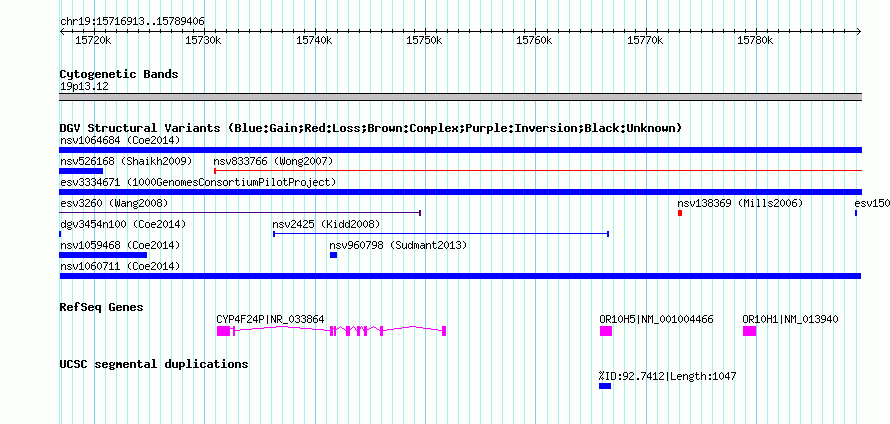This screenshot has height=424, width=890.
Task: Click the nsv2425 (Kidd2008) blue line
Action: (x=441, y=234)
